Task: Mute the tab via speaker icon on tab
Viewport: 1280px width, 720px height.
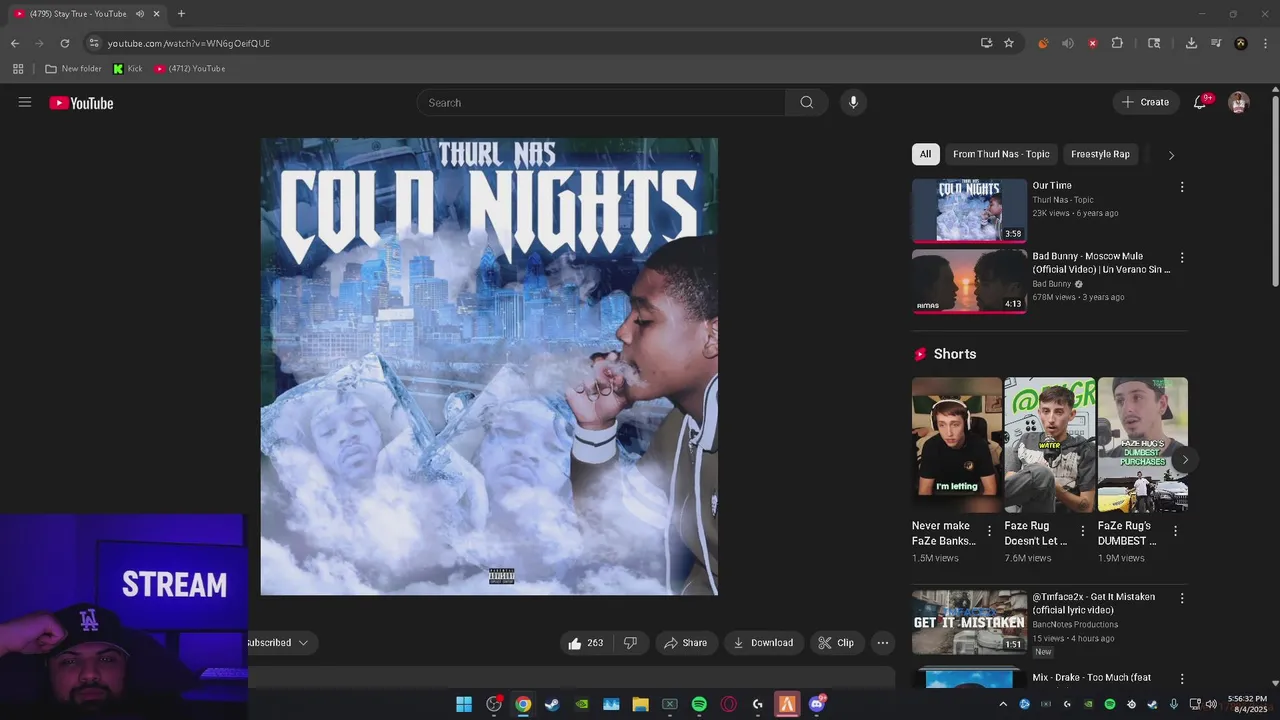Action: point(139,14)
